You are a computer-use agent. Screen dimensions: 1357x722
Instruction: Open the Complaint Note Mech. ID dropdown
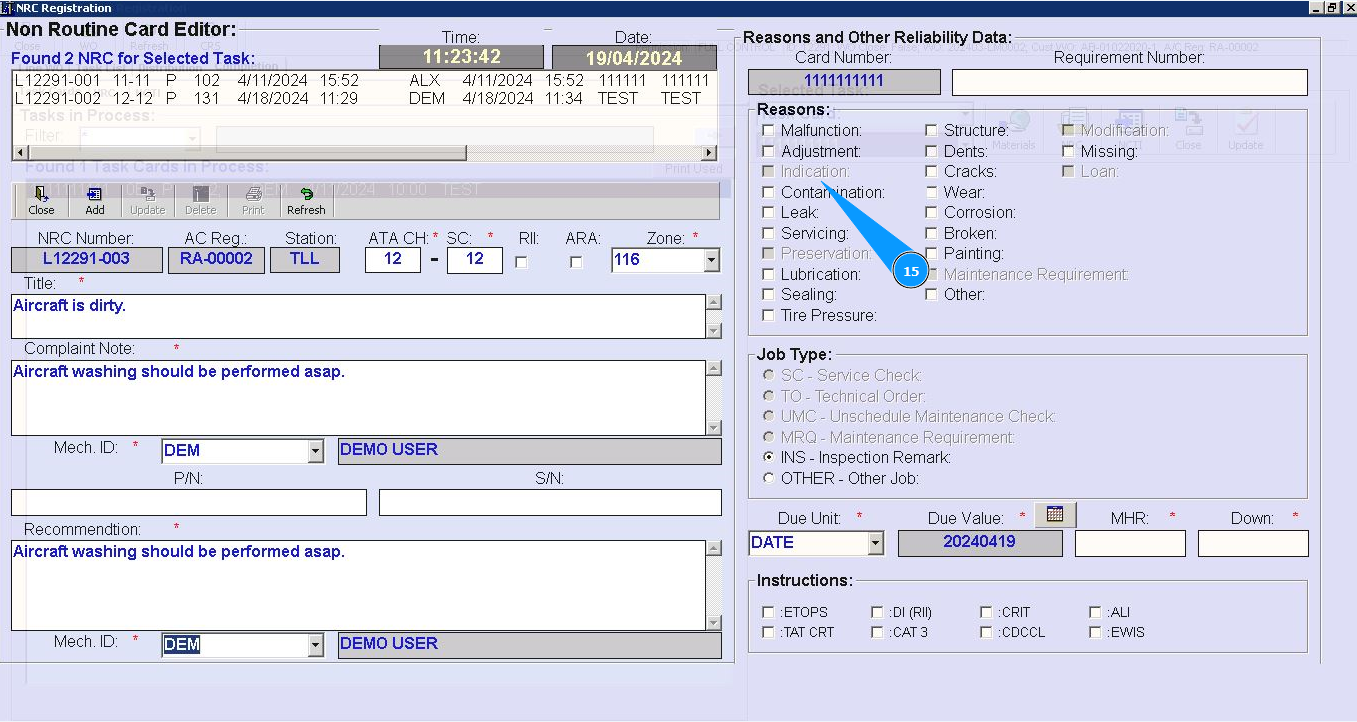point(315,451)
